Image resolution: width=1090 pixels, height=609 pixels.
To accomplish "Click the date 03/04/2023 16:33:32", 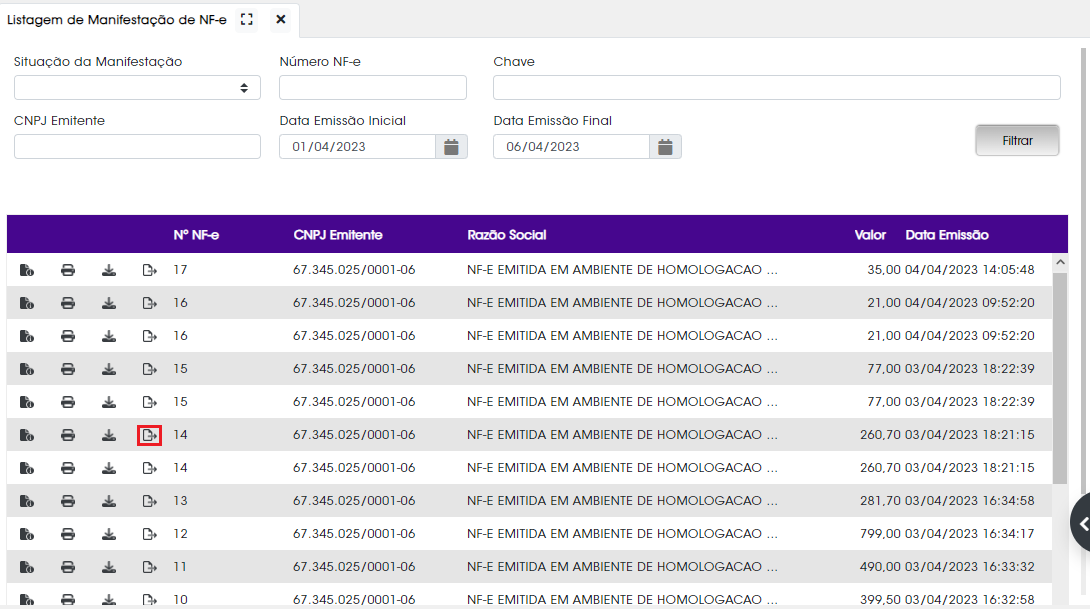I will coord(970,567).
